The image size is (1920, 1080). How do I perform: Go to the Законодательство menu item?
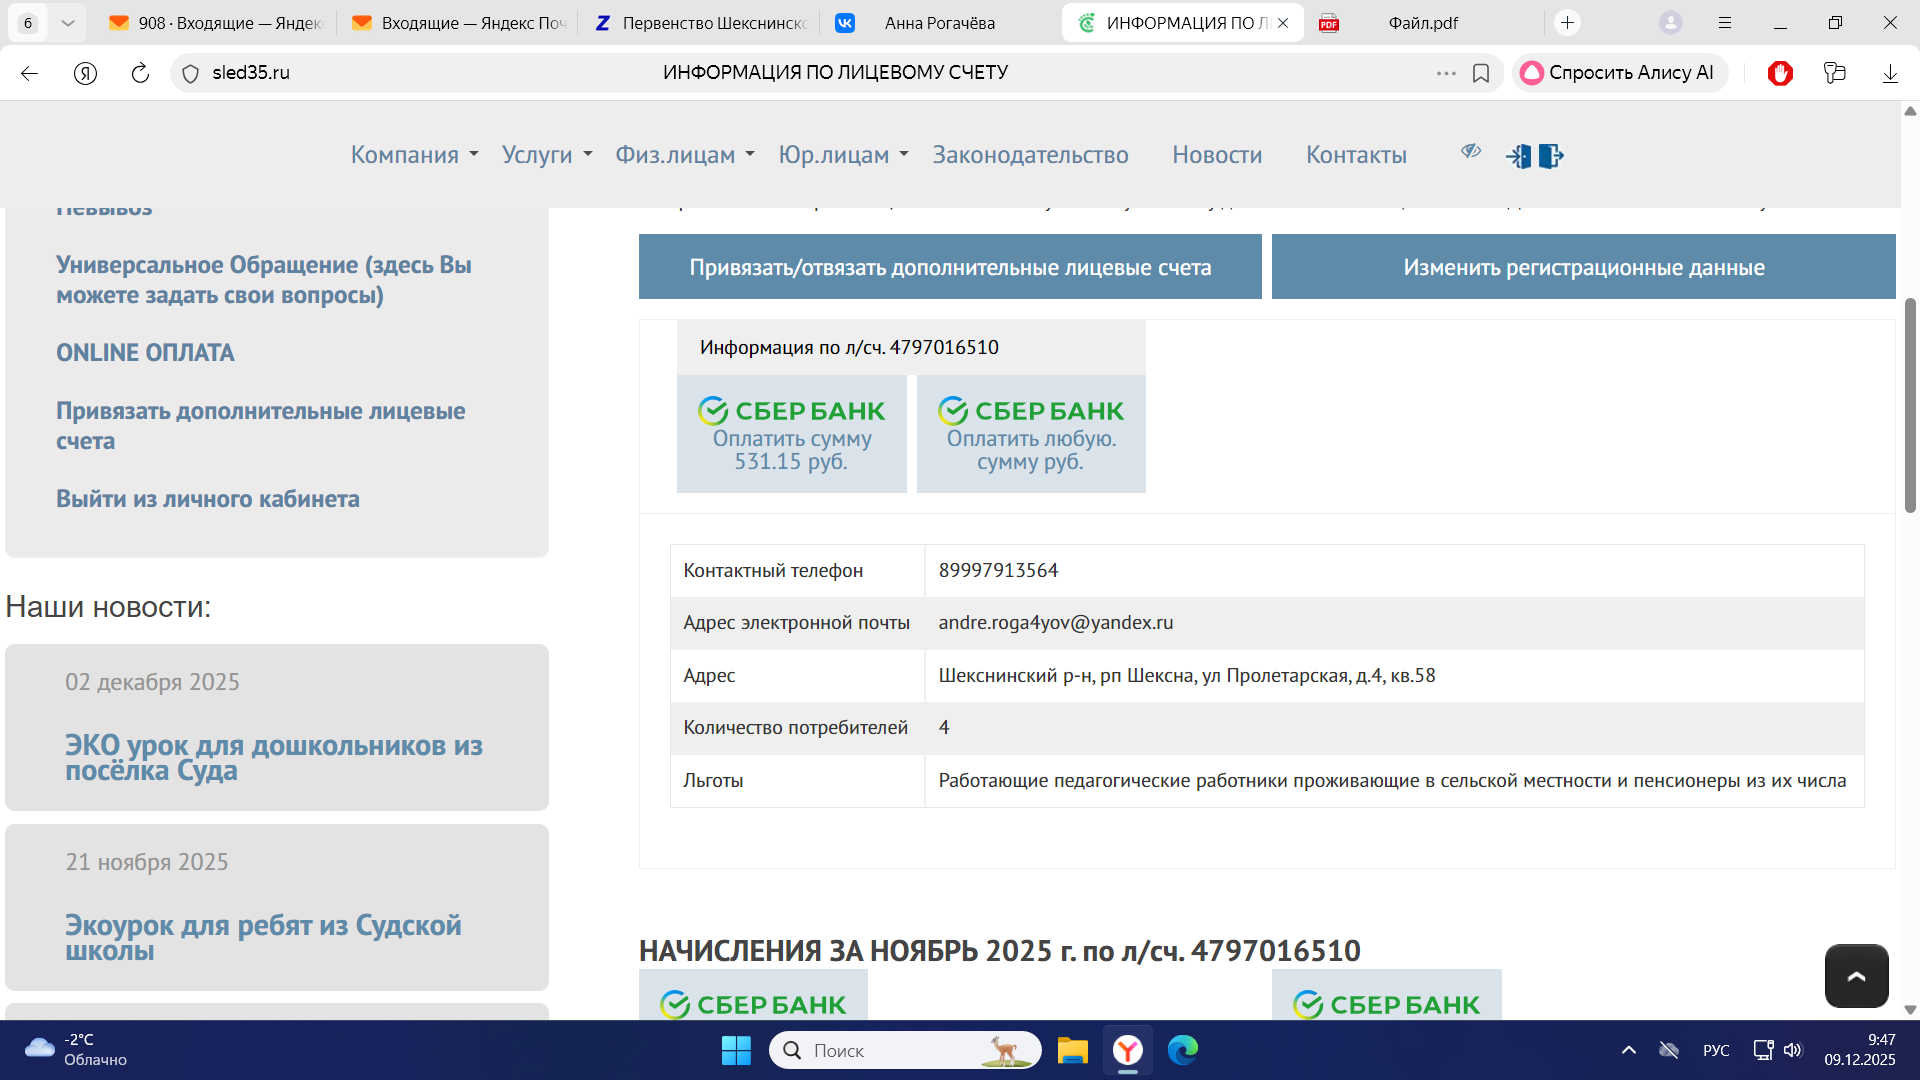coord(1030,155)
